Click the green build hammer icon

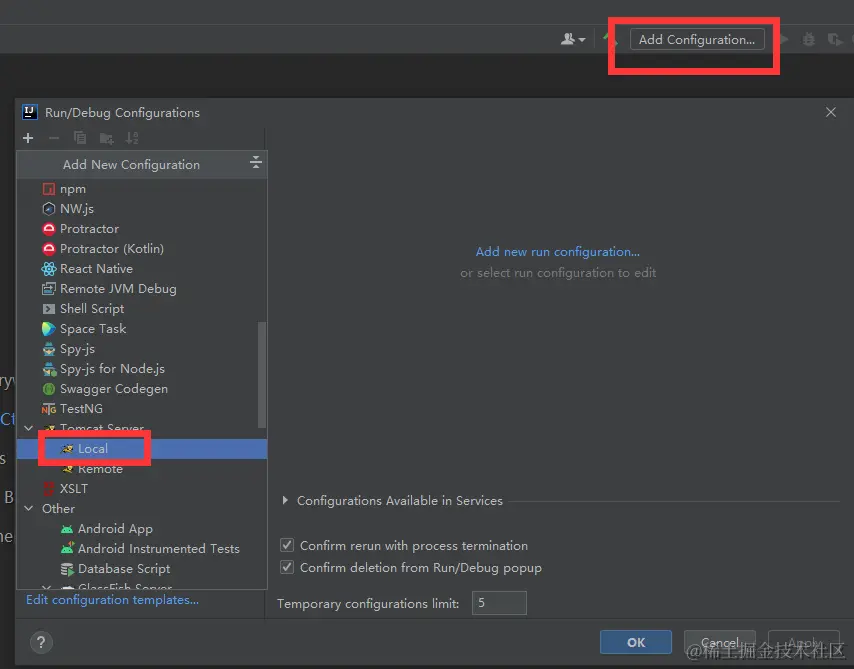click(x=609, y=39)
